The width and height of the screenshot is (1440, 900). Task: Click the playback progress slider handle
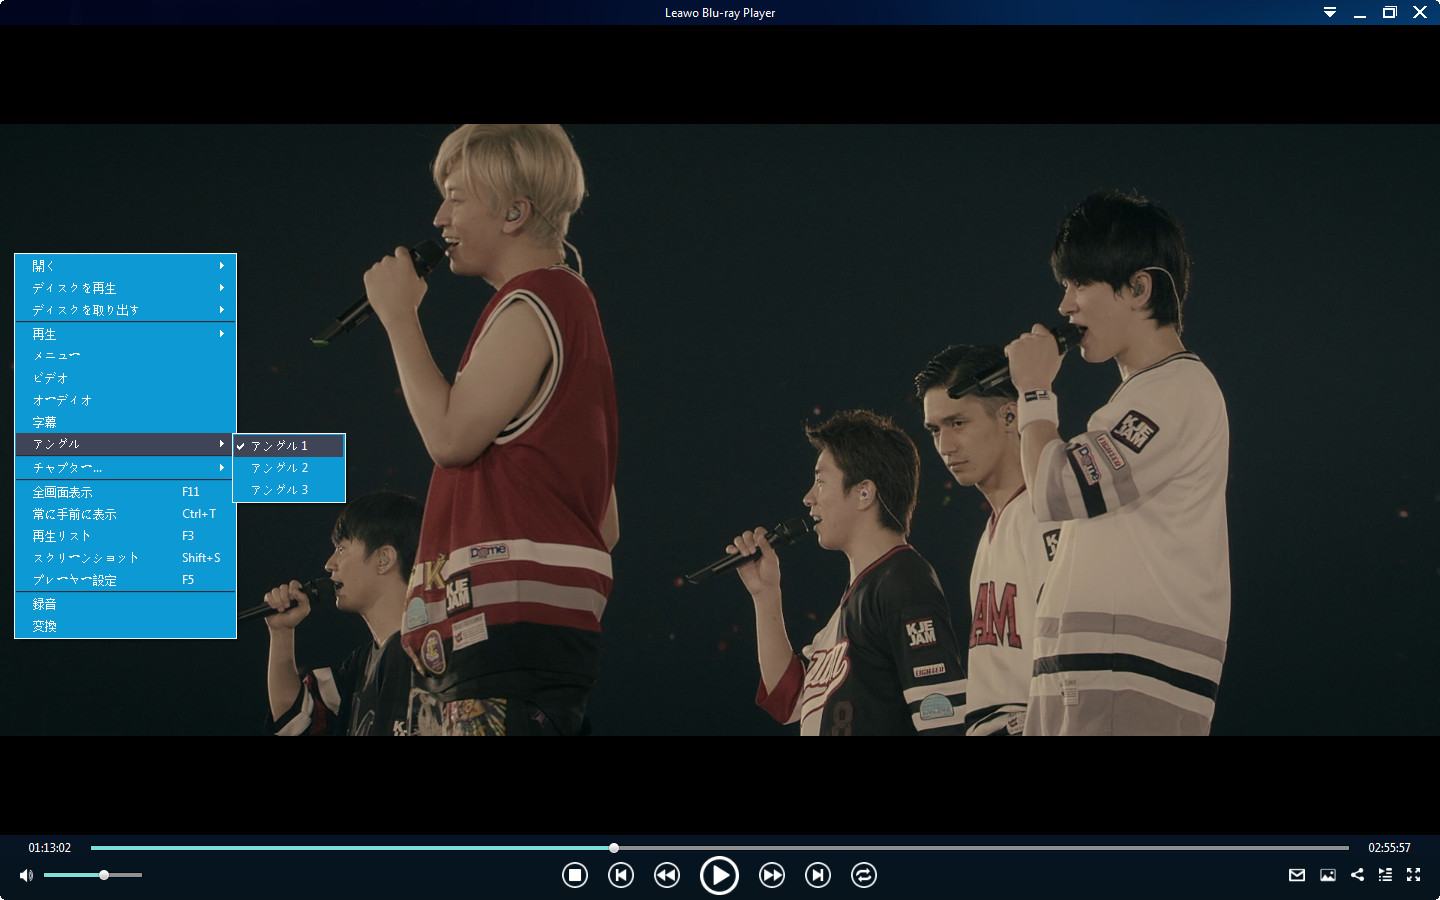(614, 848)
